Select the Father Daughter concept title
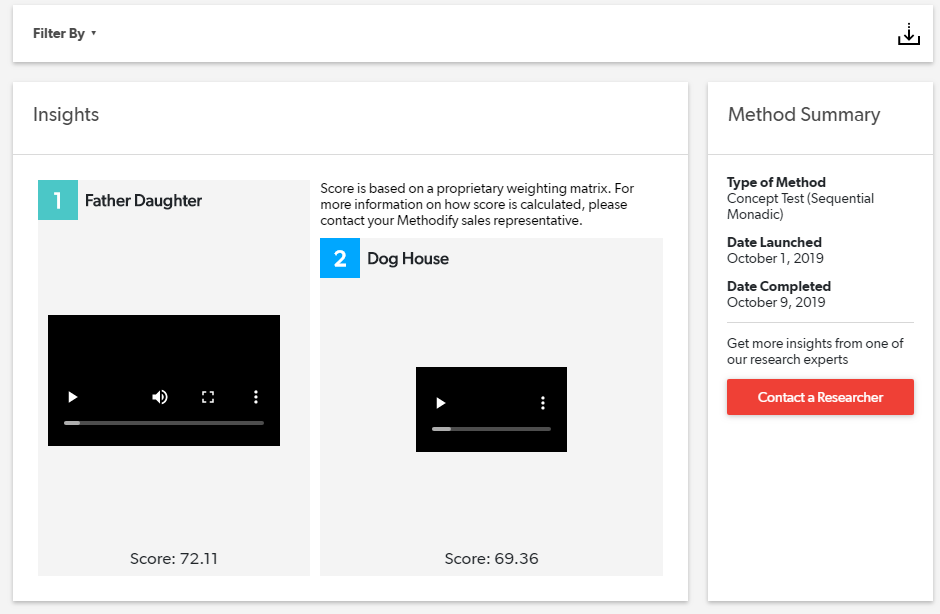Screen dimensions: 940x614 click(x=143, y=201)
